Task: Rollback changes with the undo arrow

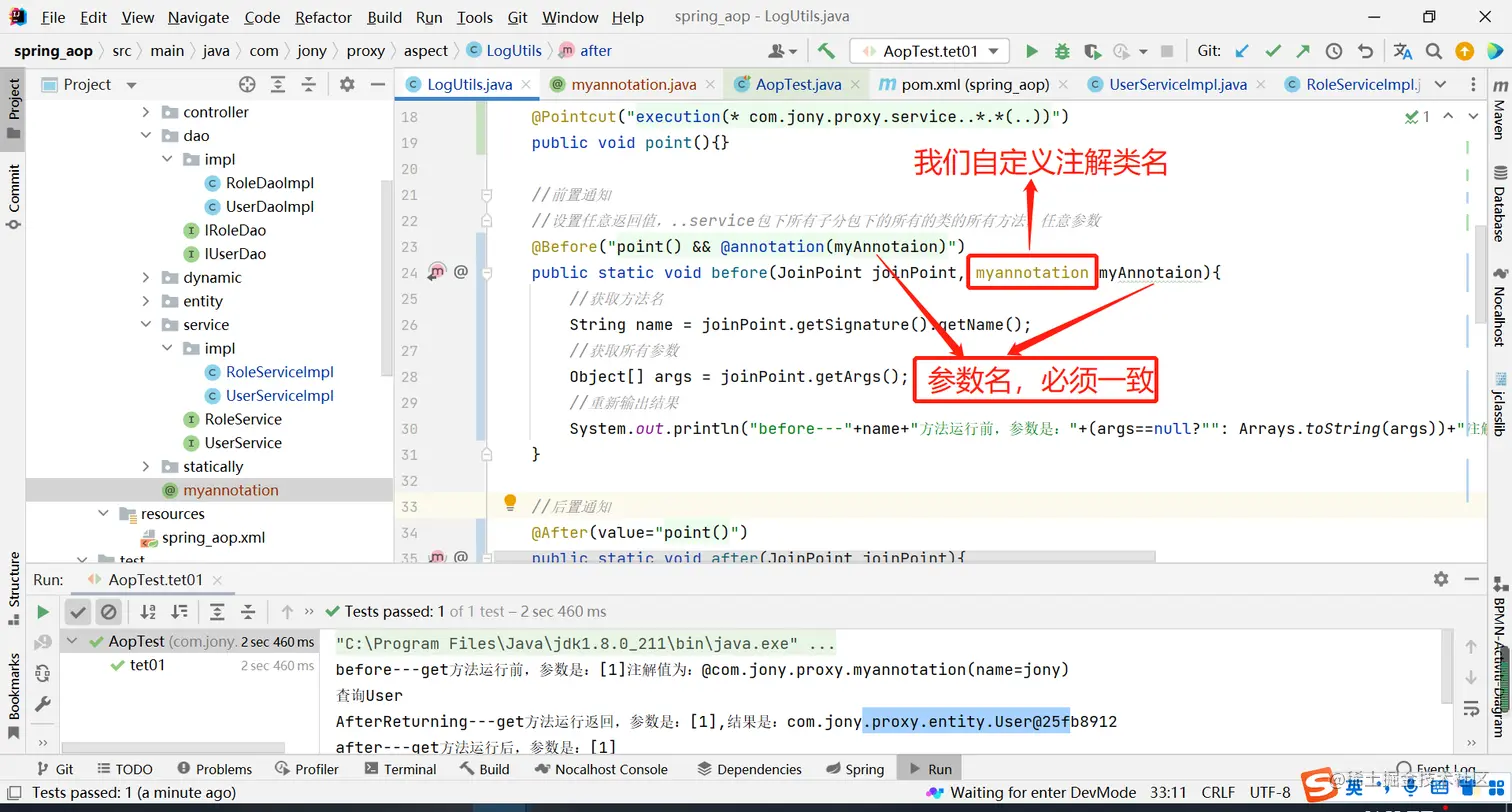Action: 1365,51
